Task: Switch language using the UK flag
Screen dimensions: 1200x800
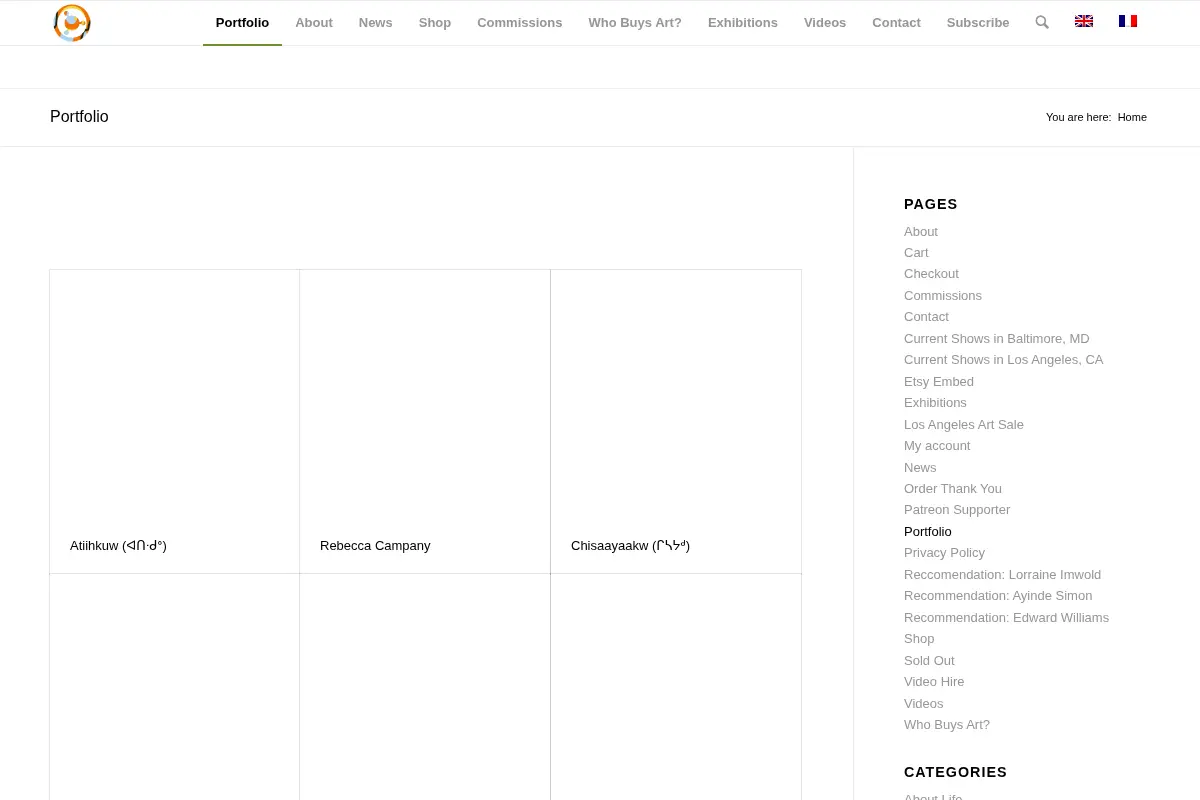Action: [x=1084, y=21]
